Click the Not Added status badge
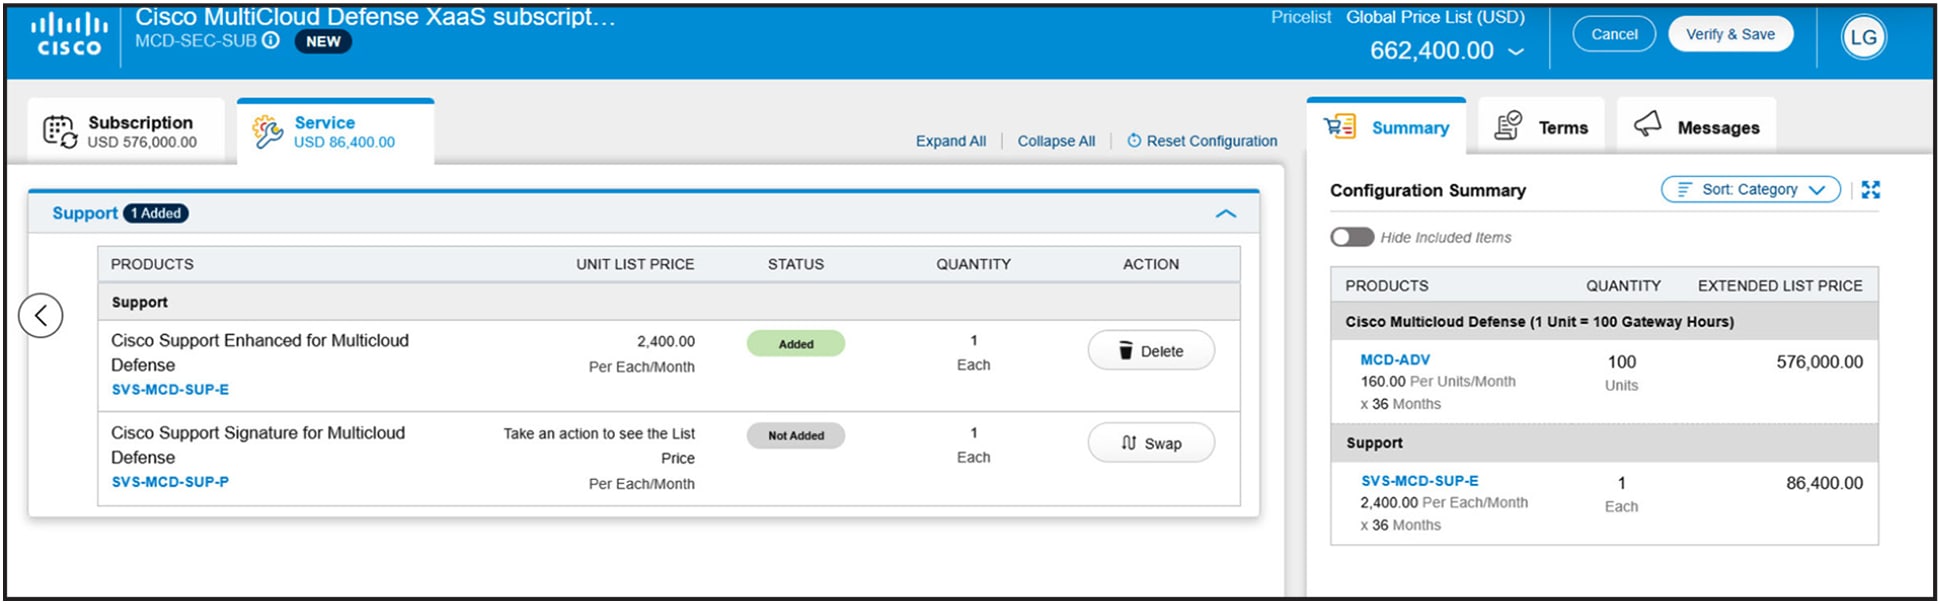 click(796, 436)
